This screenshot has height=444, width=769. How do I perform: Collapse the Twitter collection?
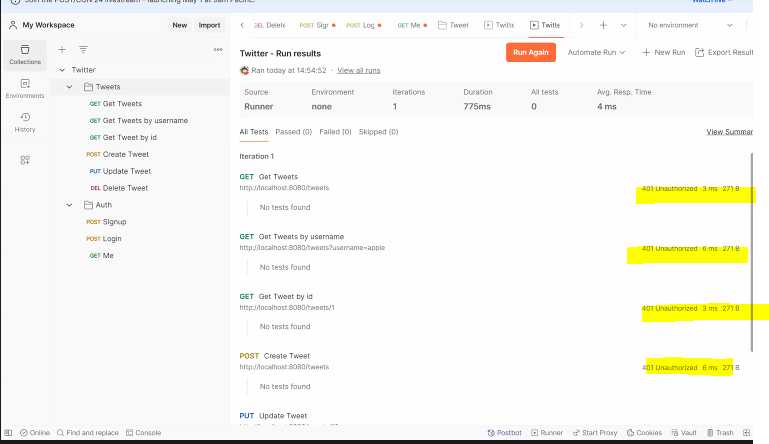(62, 70)
